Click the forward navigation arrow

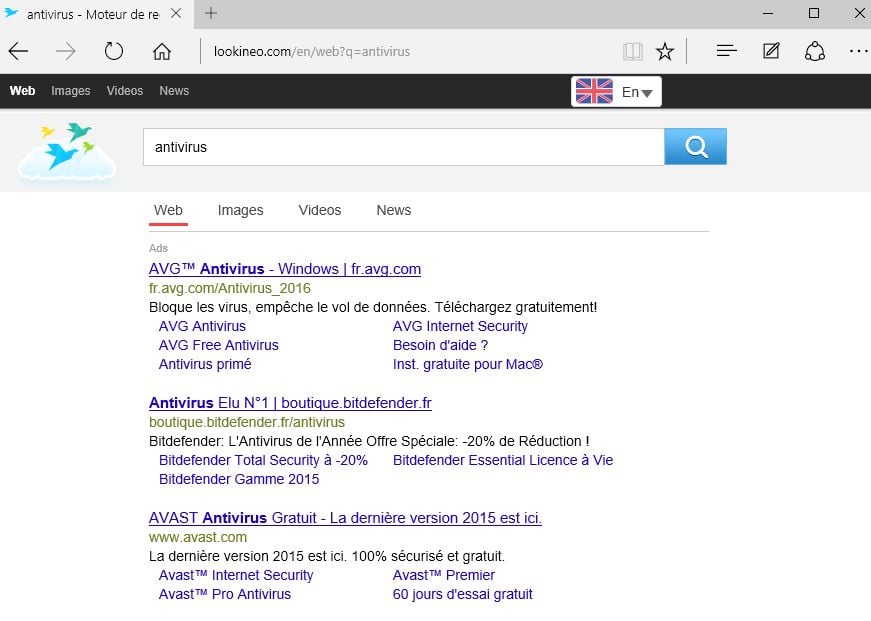pyautogui.click(x=66, y=52)
